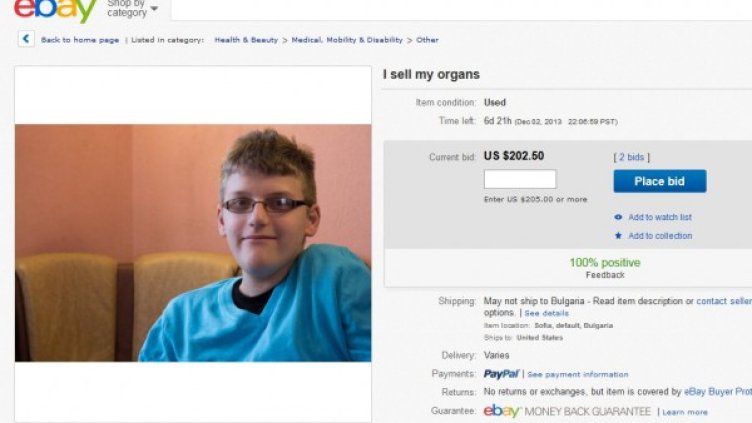Viewport: 752px width, 423px height.
Task: Open the Health & Beauty breadcrumb category
Action: (246, 40)
